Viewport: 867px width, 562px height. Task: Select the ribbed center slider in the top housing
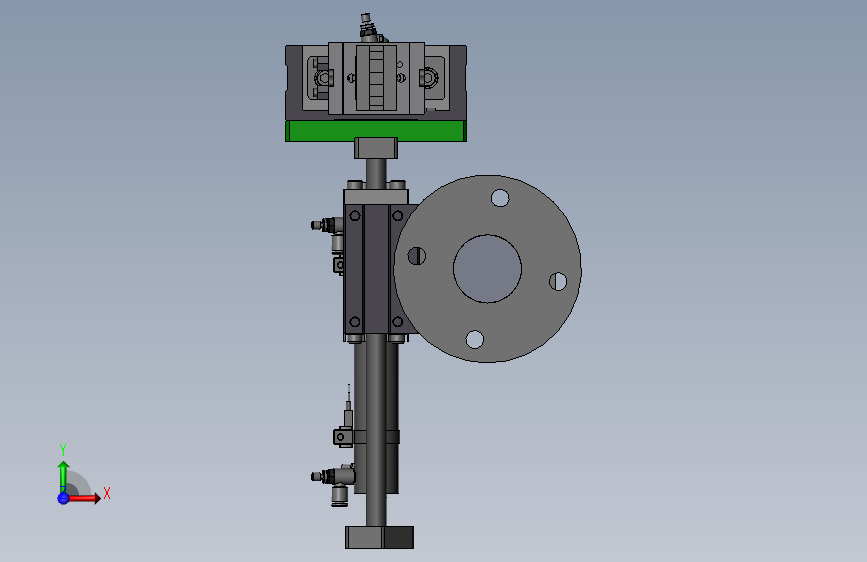[377, 77]
